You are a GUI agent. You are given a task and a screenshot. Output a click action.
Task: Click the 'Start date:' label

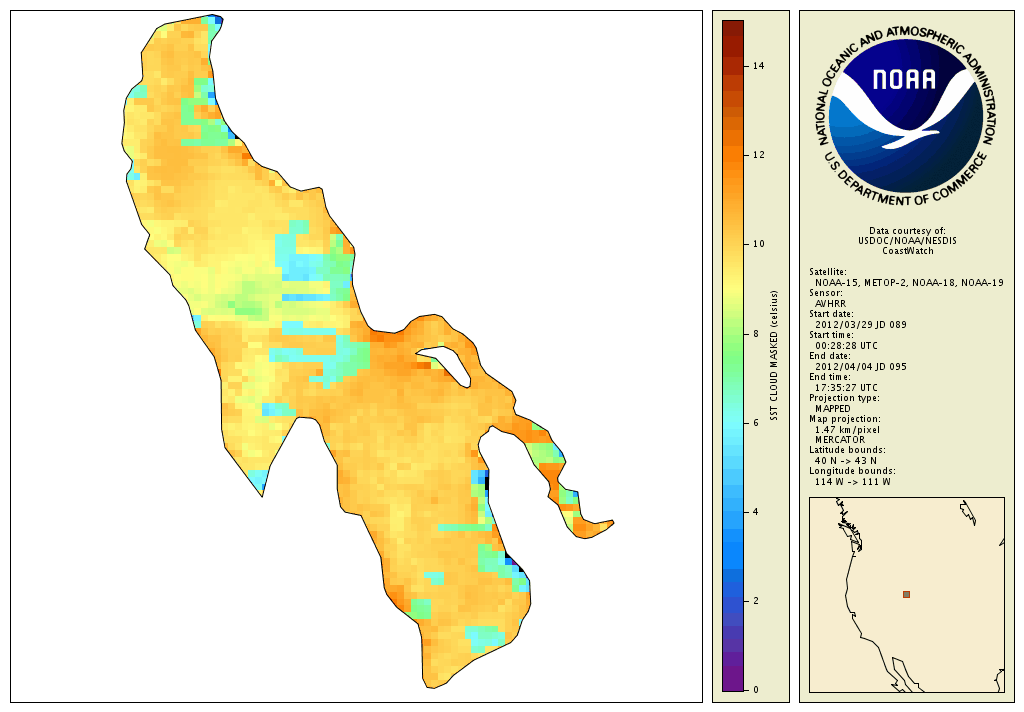point(831,314)
